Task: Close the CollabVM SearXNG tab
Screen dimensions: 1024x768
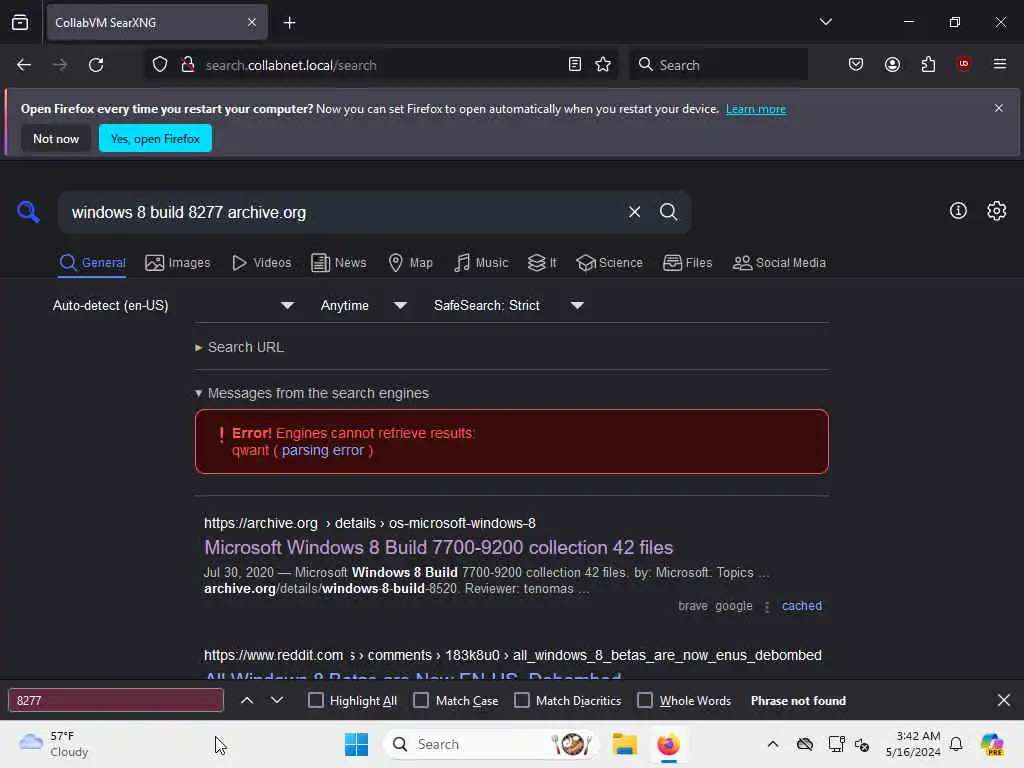Action: coord(252,23)
